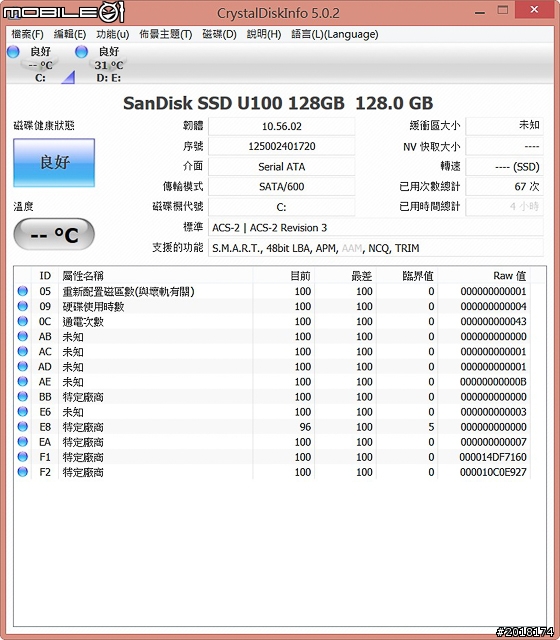Click the rotation rate ---- (SSD) field

[x=504, y=167]
